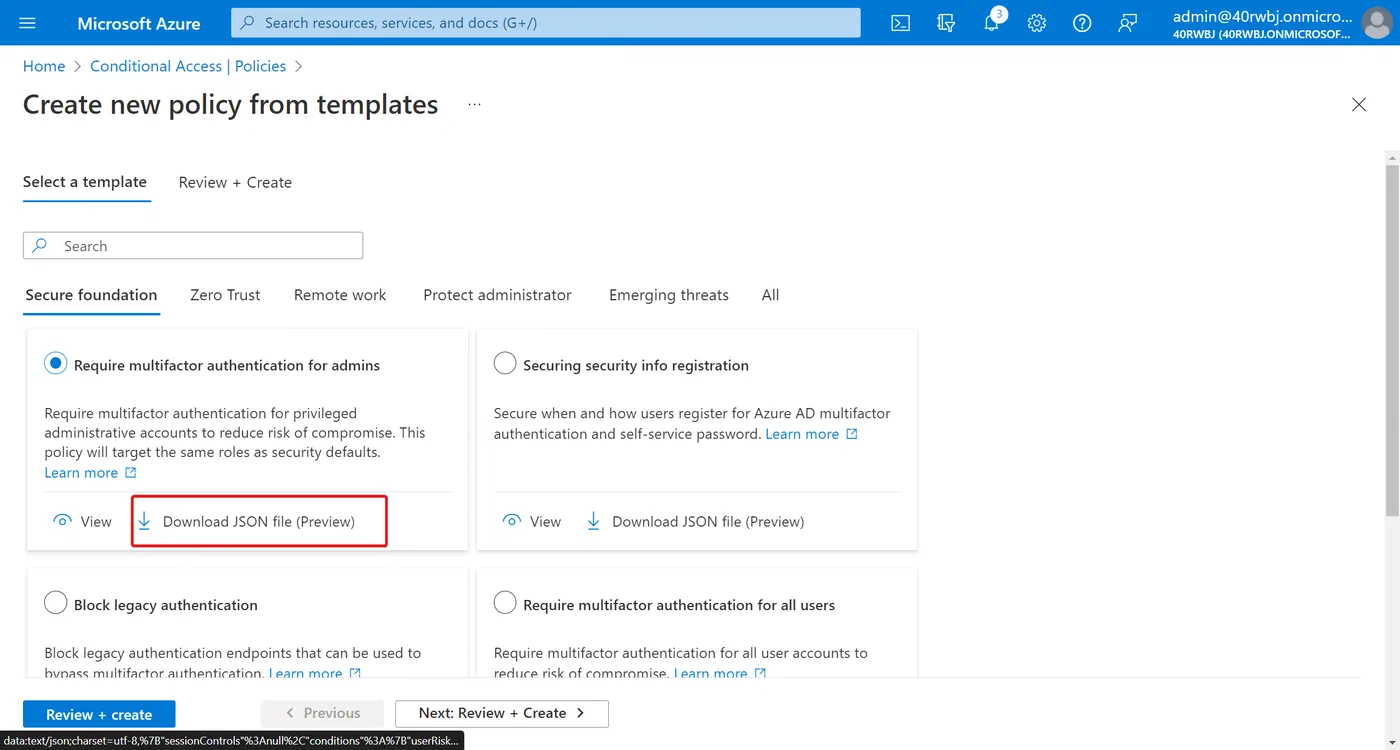Open Learn more link for all users MFA template
Viewport: 1400px width, 750px height.
click(x=720, y=673)
